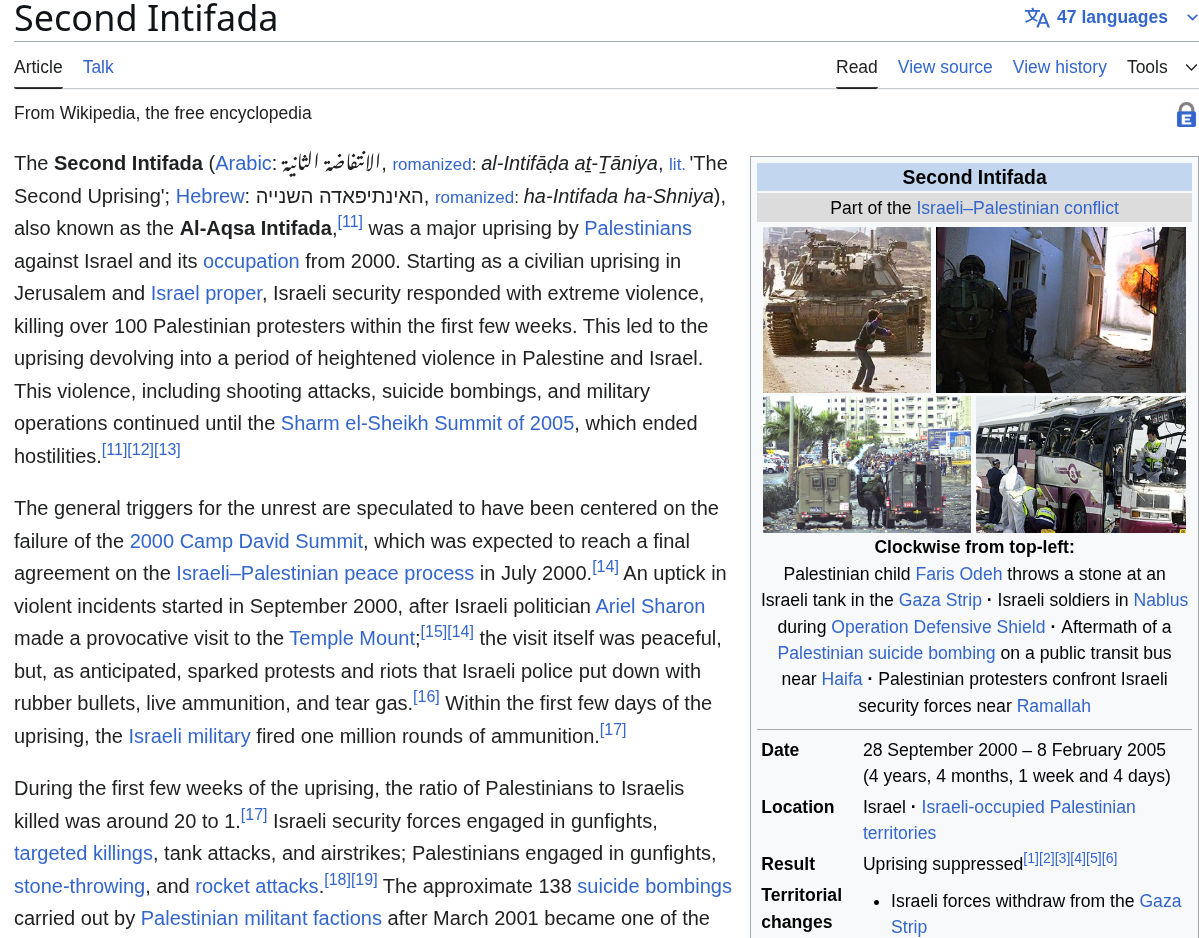The height and width of the screenshot is (938, 1199).
Task: Open the View history tab
Action: [x=1059, y=67]
